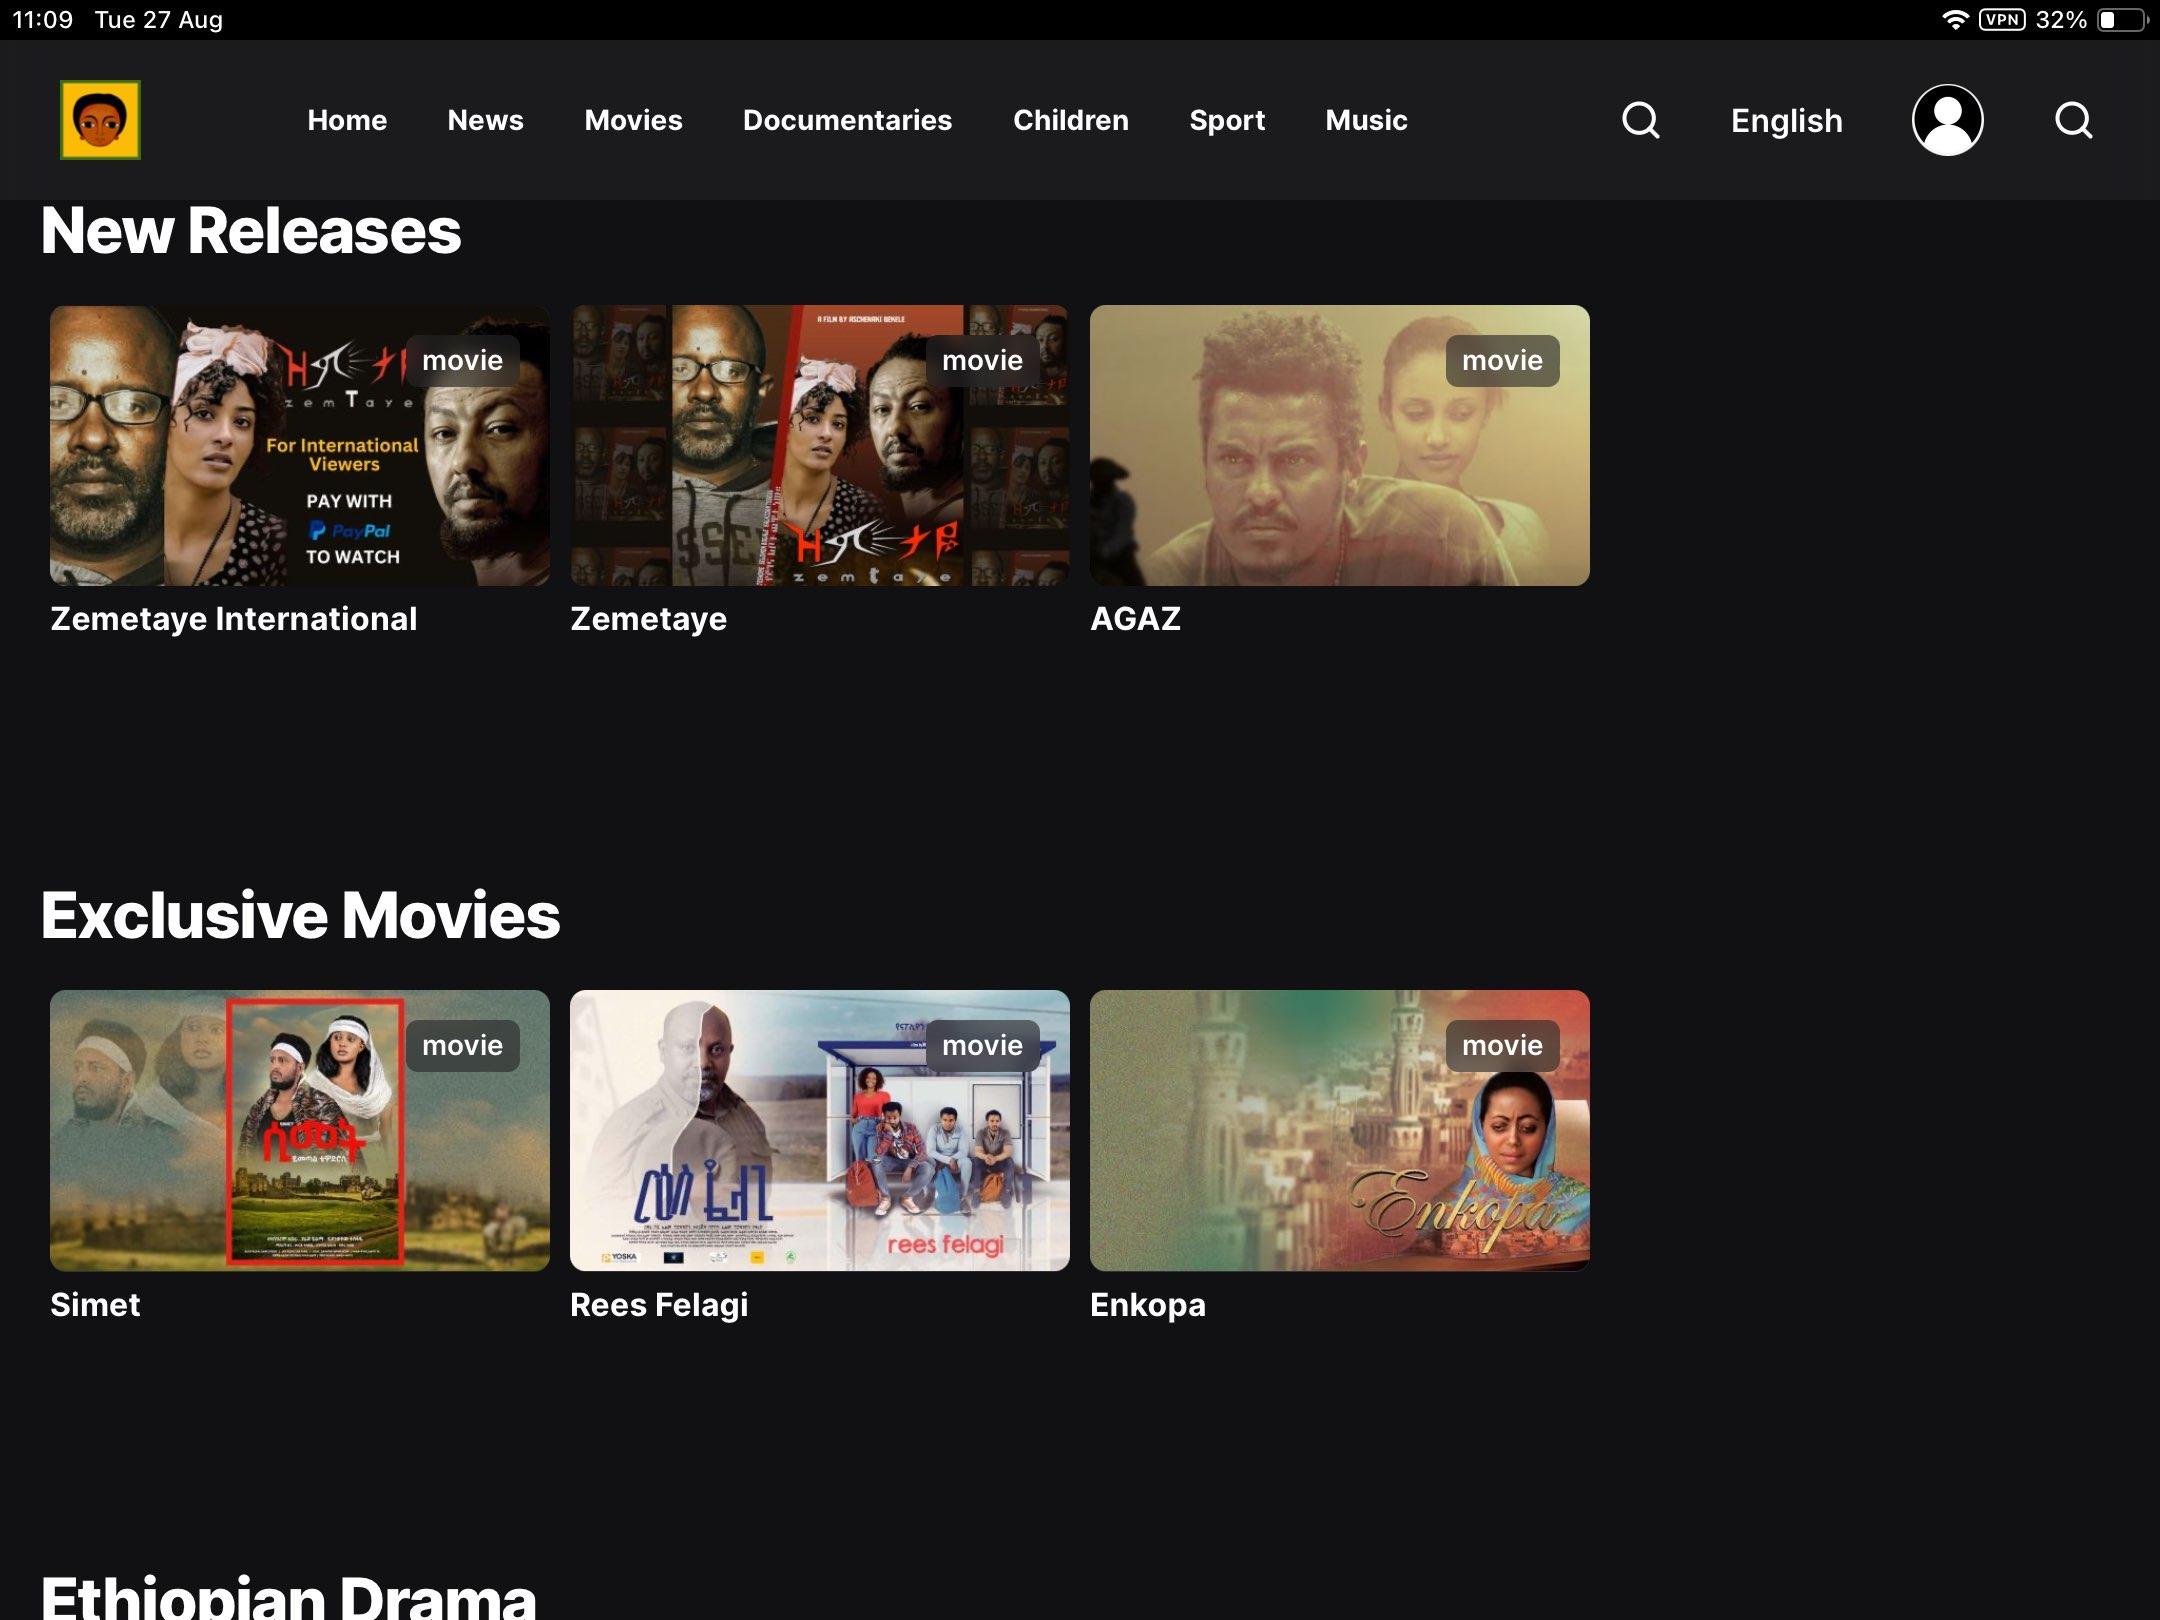Tap the 32% battery percentage
This screenshot has width=2160, height=1620.
coord(2061,20)
